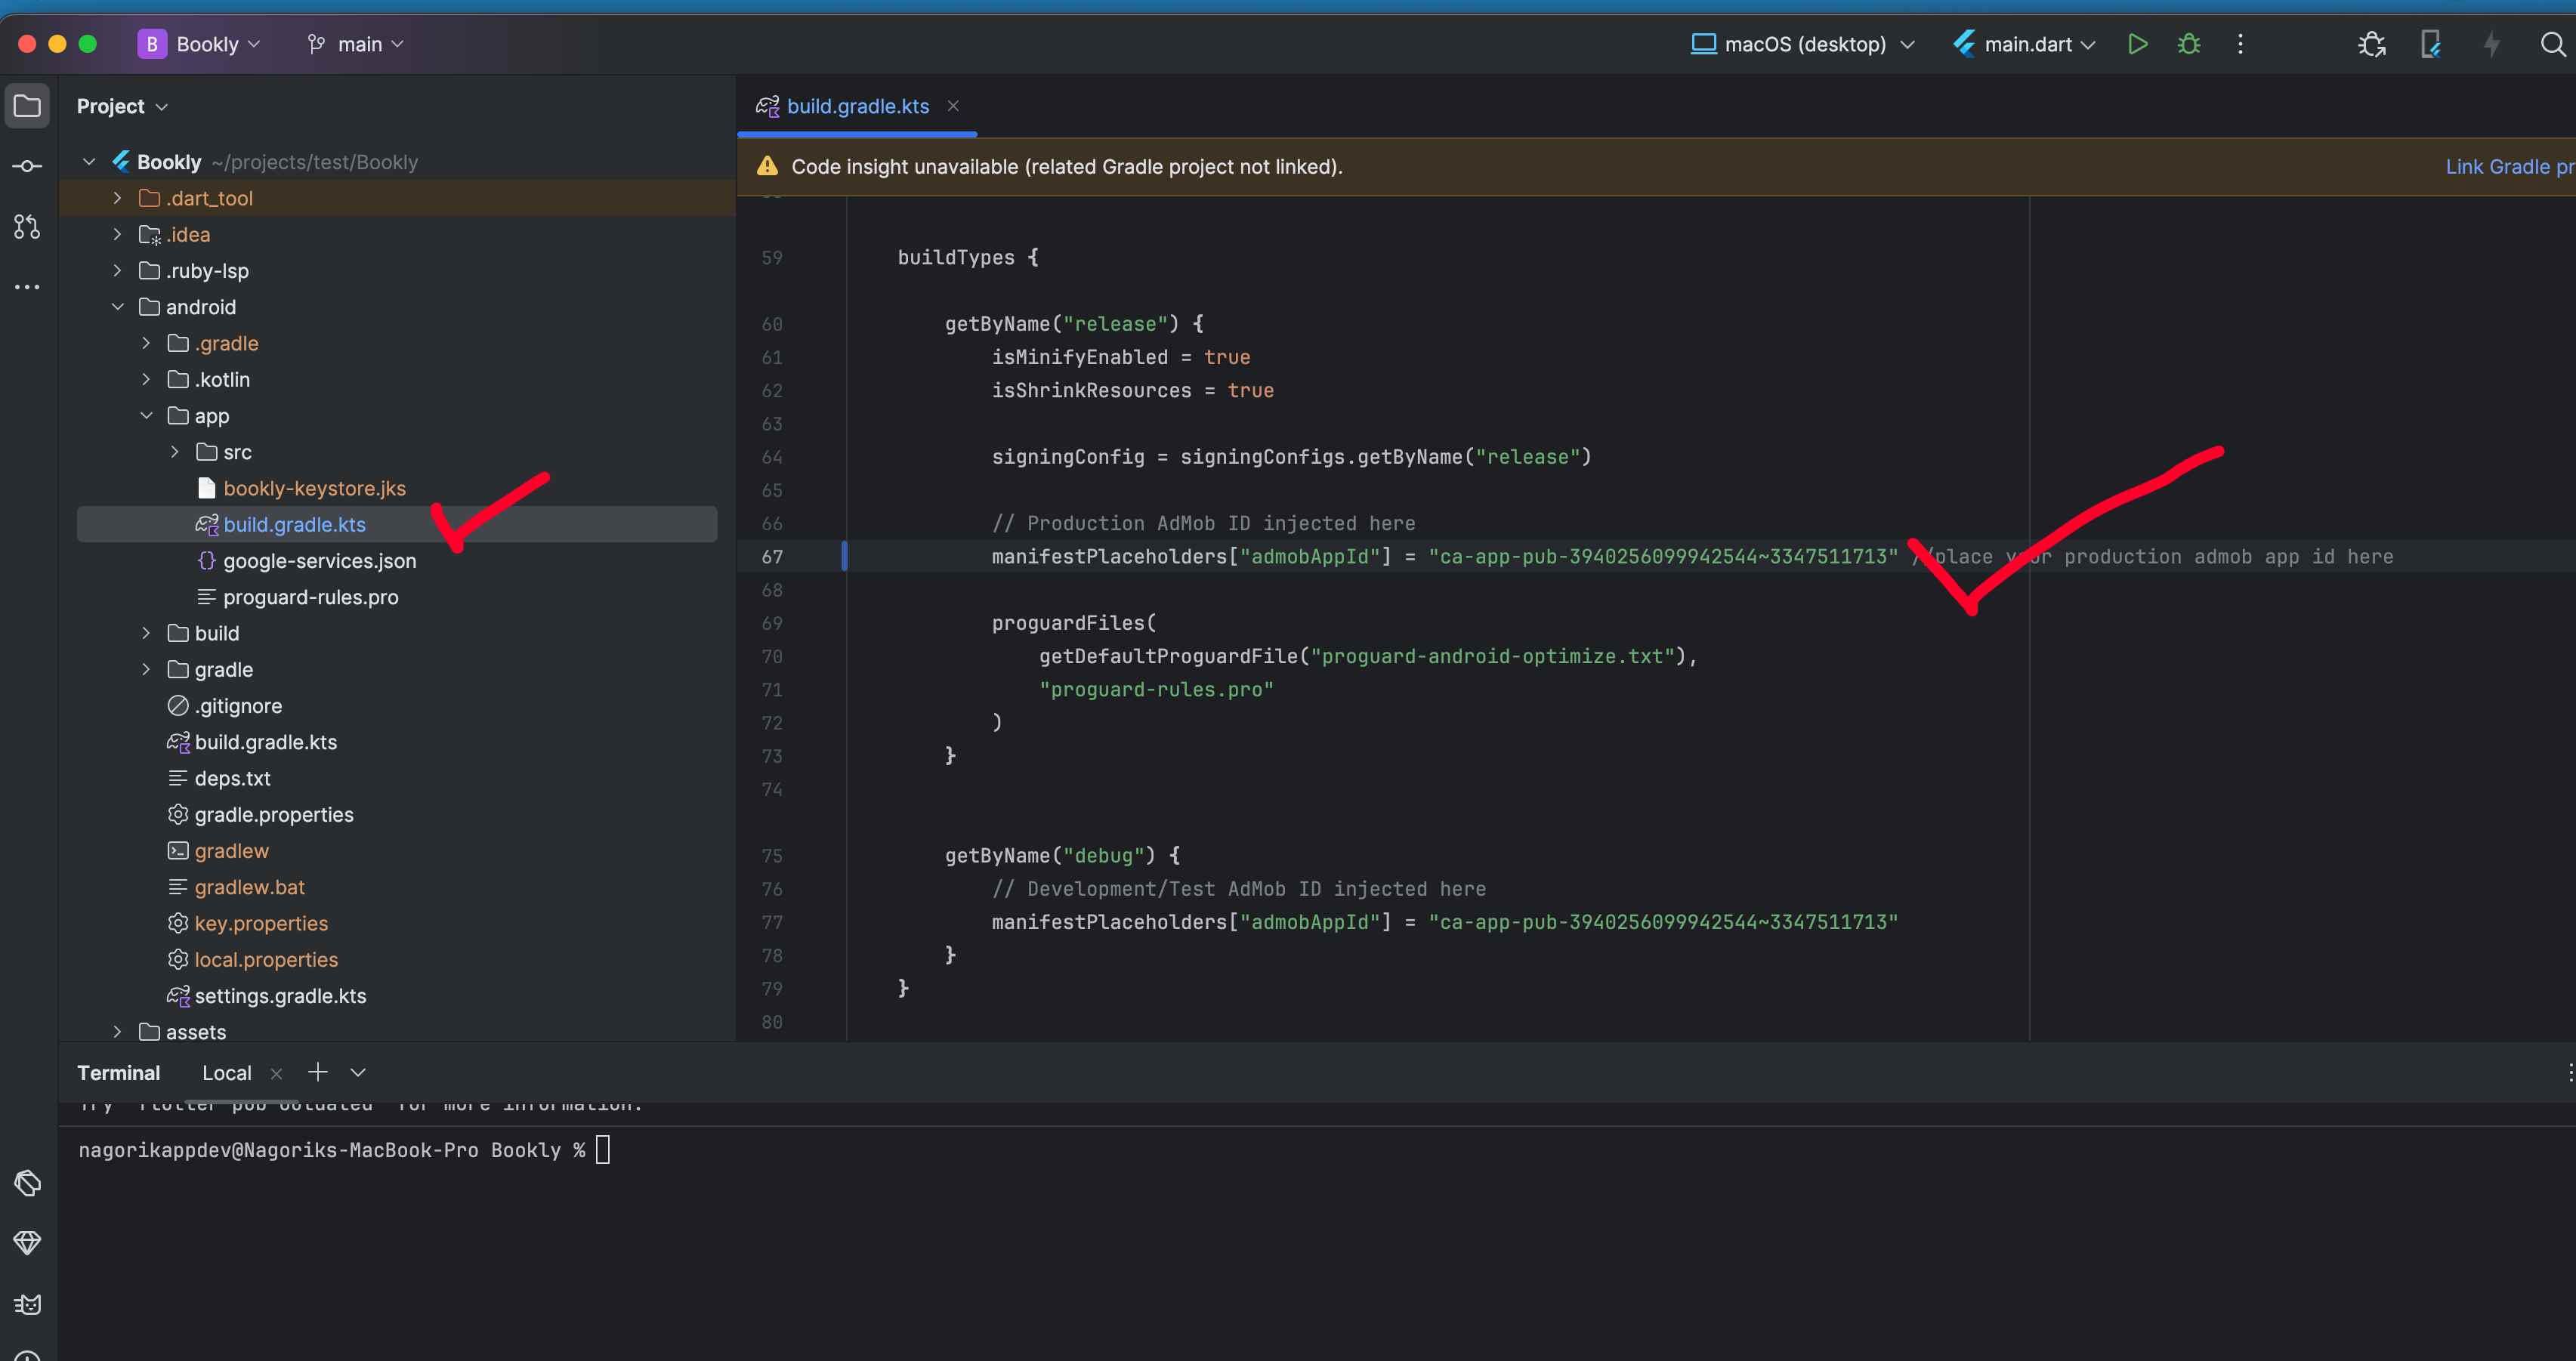
Task: Open Search Everywhere magnifier icon
Action: pos(2552,44)
